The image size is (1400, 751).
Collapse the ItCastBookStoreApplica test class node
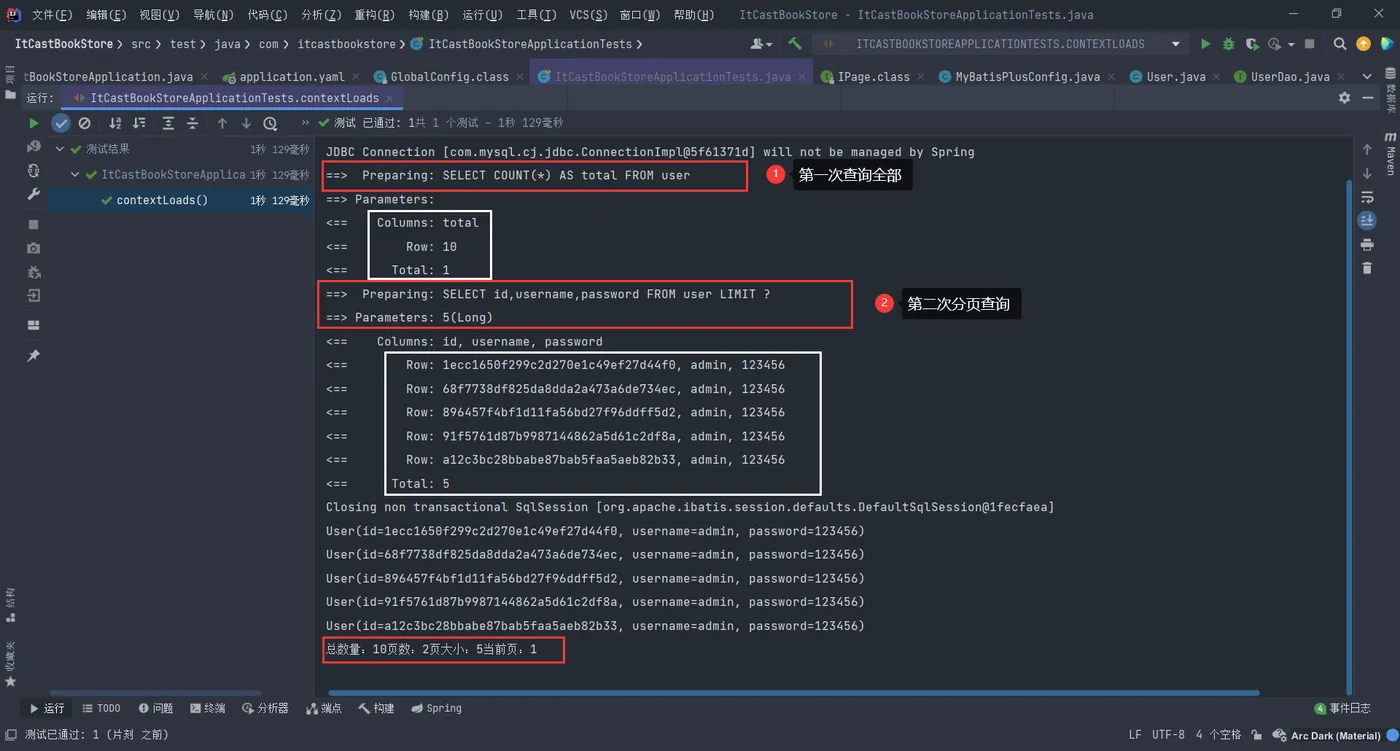[76, 175]
